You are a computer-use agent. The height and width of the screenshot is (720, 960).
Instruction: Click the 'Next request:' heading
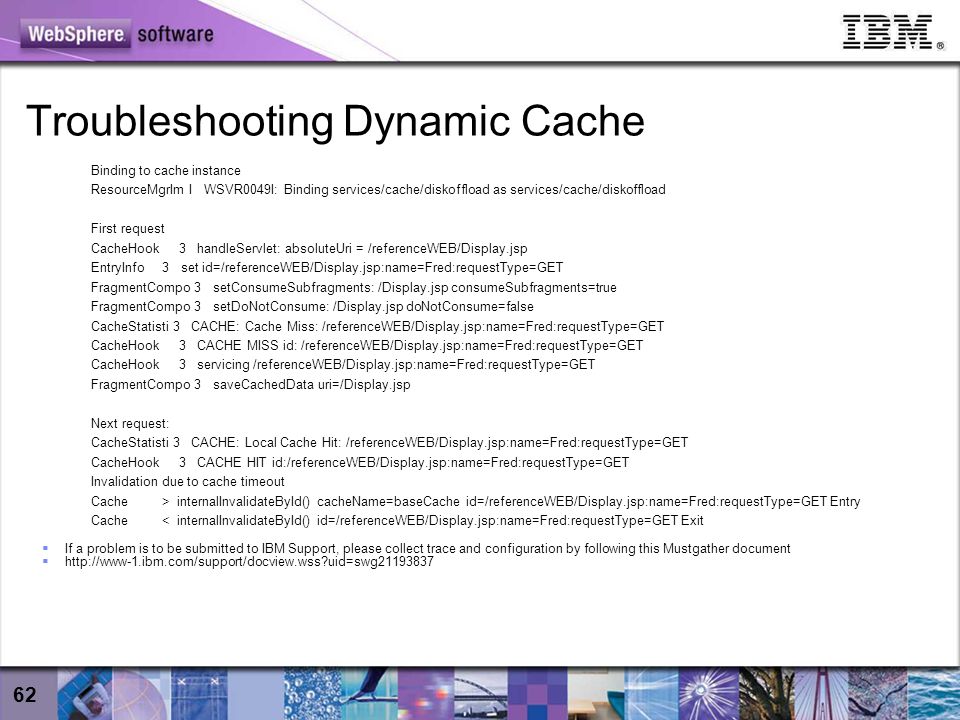[130, 424]
